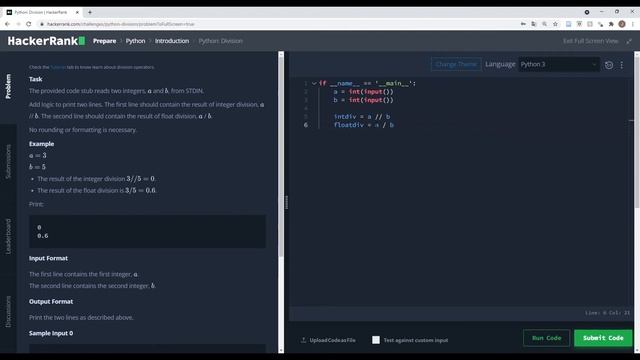Click the translate page icon in address bar
Viewport: 640px width, 360px height.
(x=534, y=24)
